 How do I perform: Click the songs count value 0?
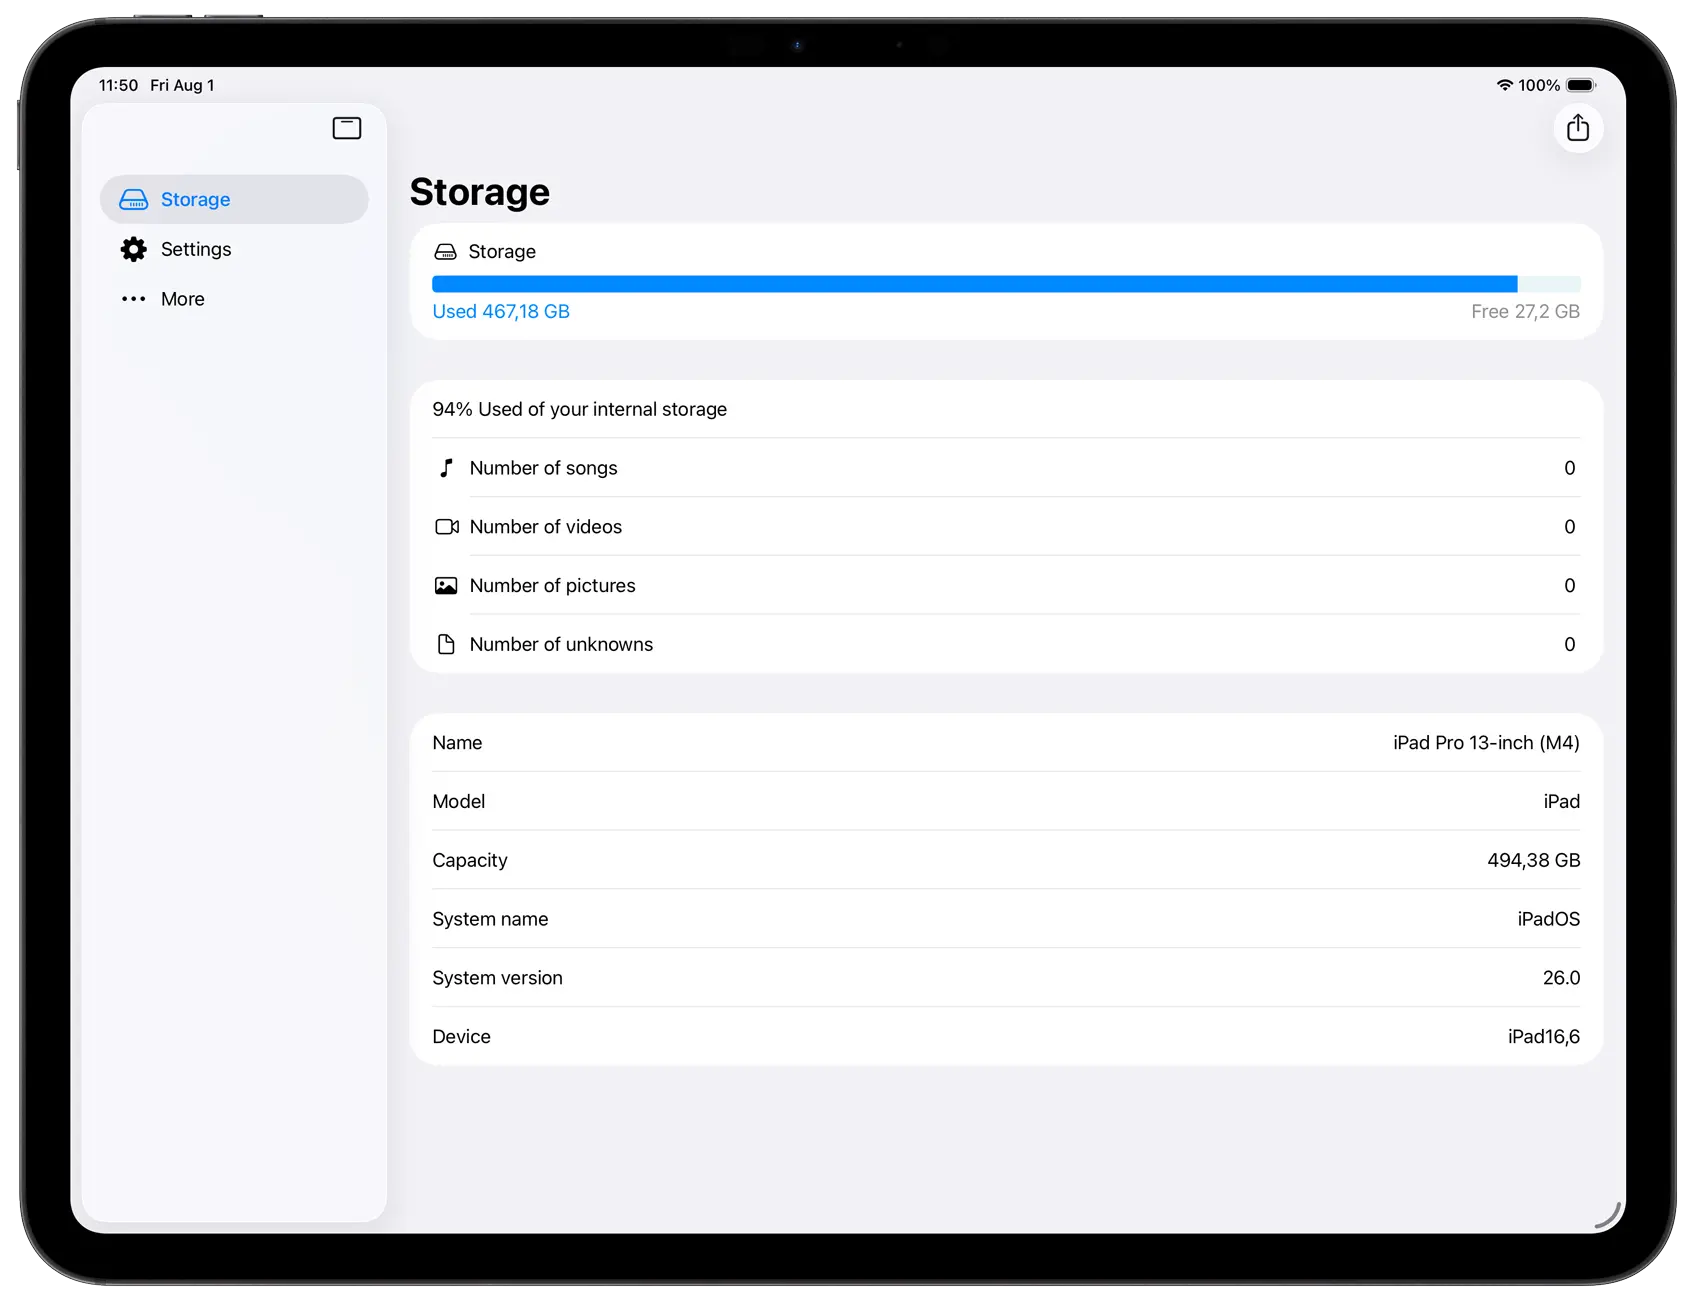[1570, 468]
